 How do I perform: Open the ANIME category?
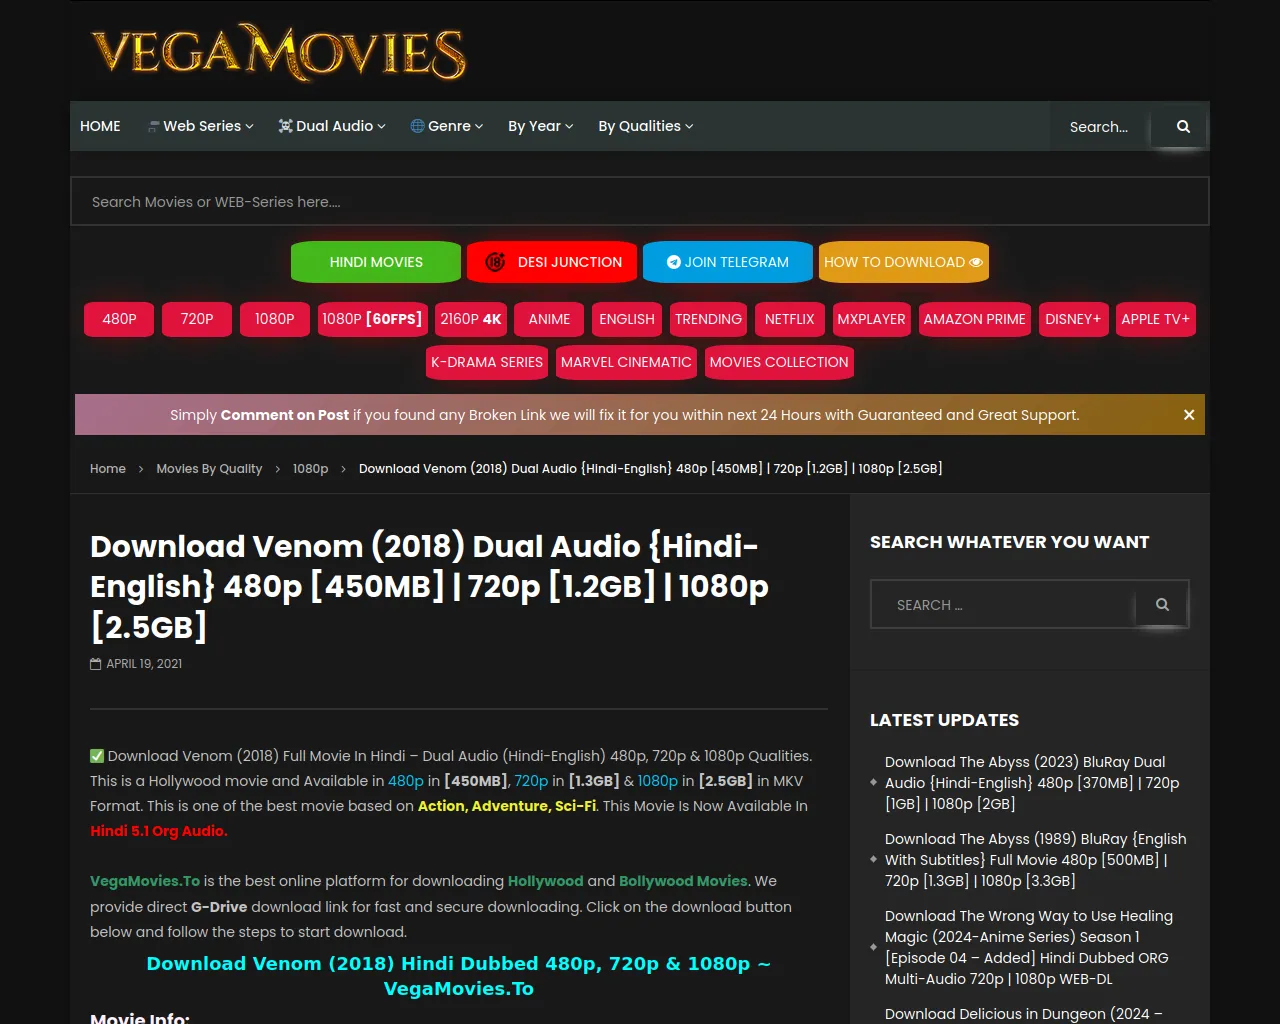click(x=549, y=319)
